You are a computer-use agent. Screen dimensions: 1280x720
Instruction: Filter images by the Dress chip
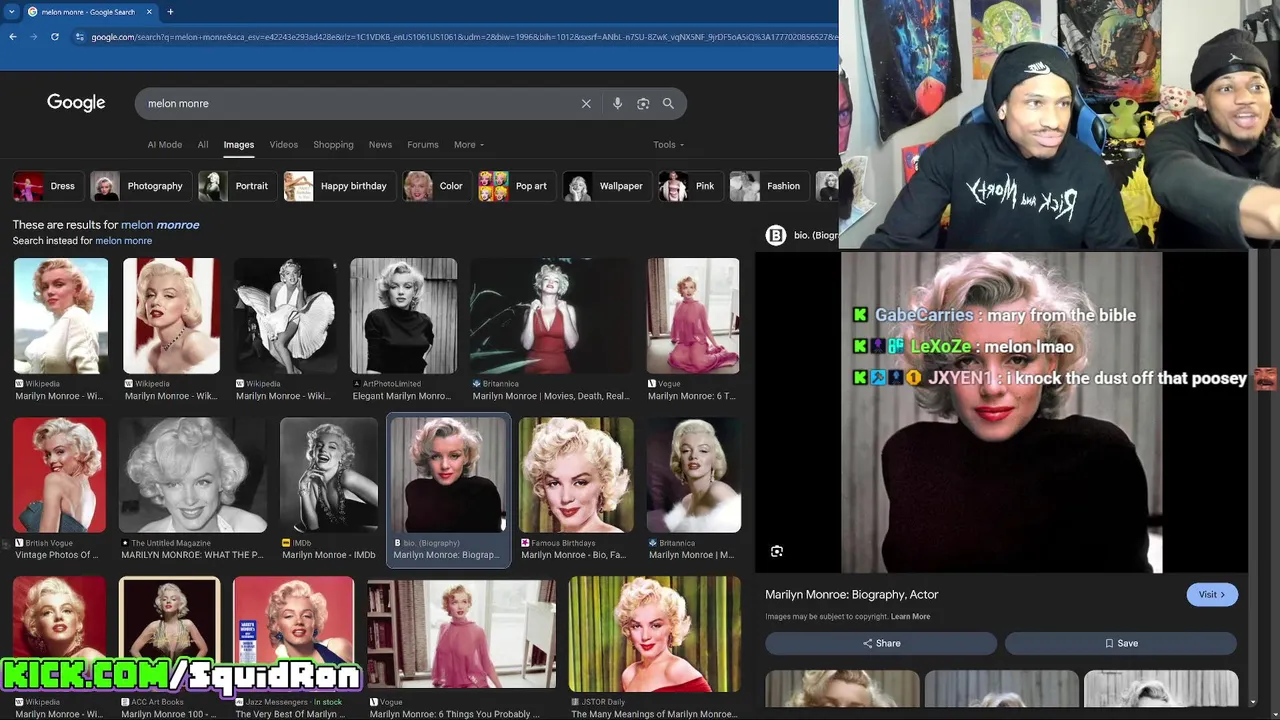coord(46,186)
